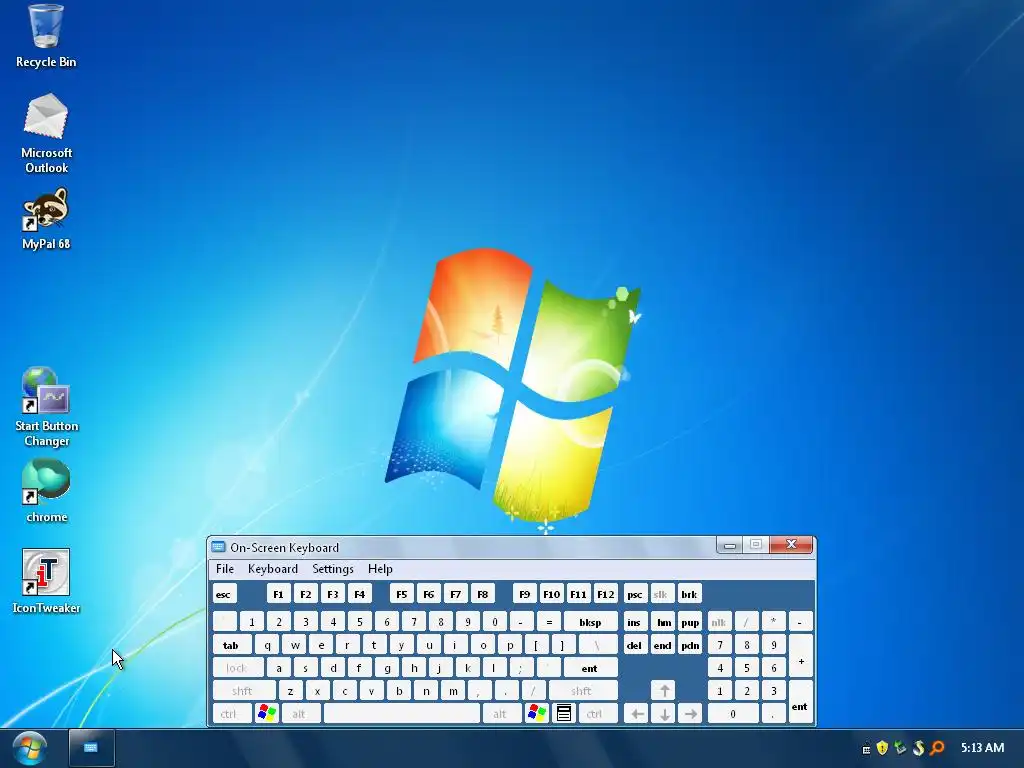Open the Keyboard menu
The width and height of the screenshot is (1024, 768).
click(272, 569)
